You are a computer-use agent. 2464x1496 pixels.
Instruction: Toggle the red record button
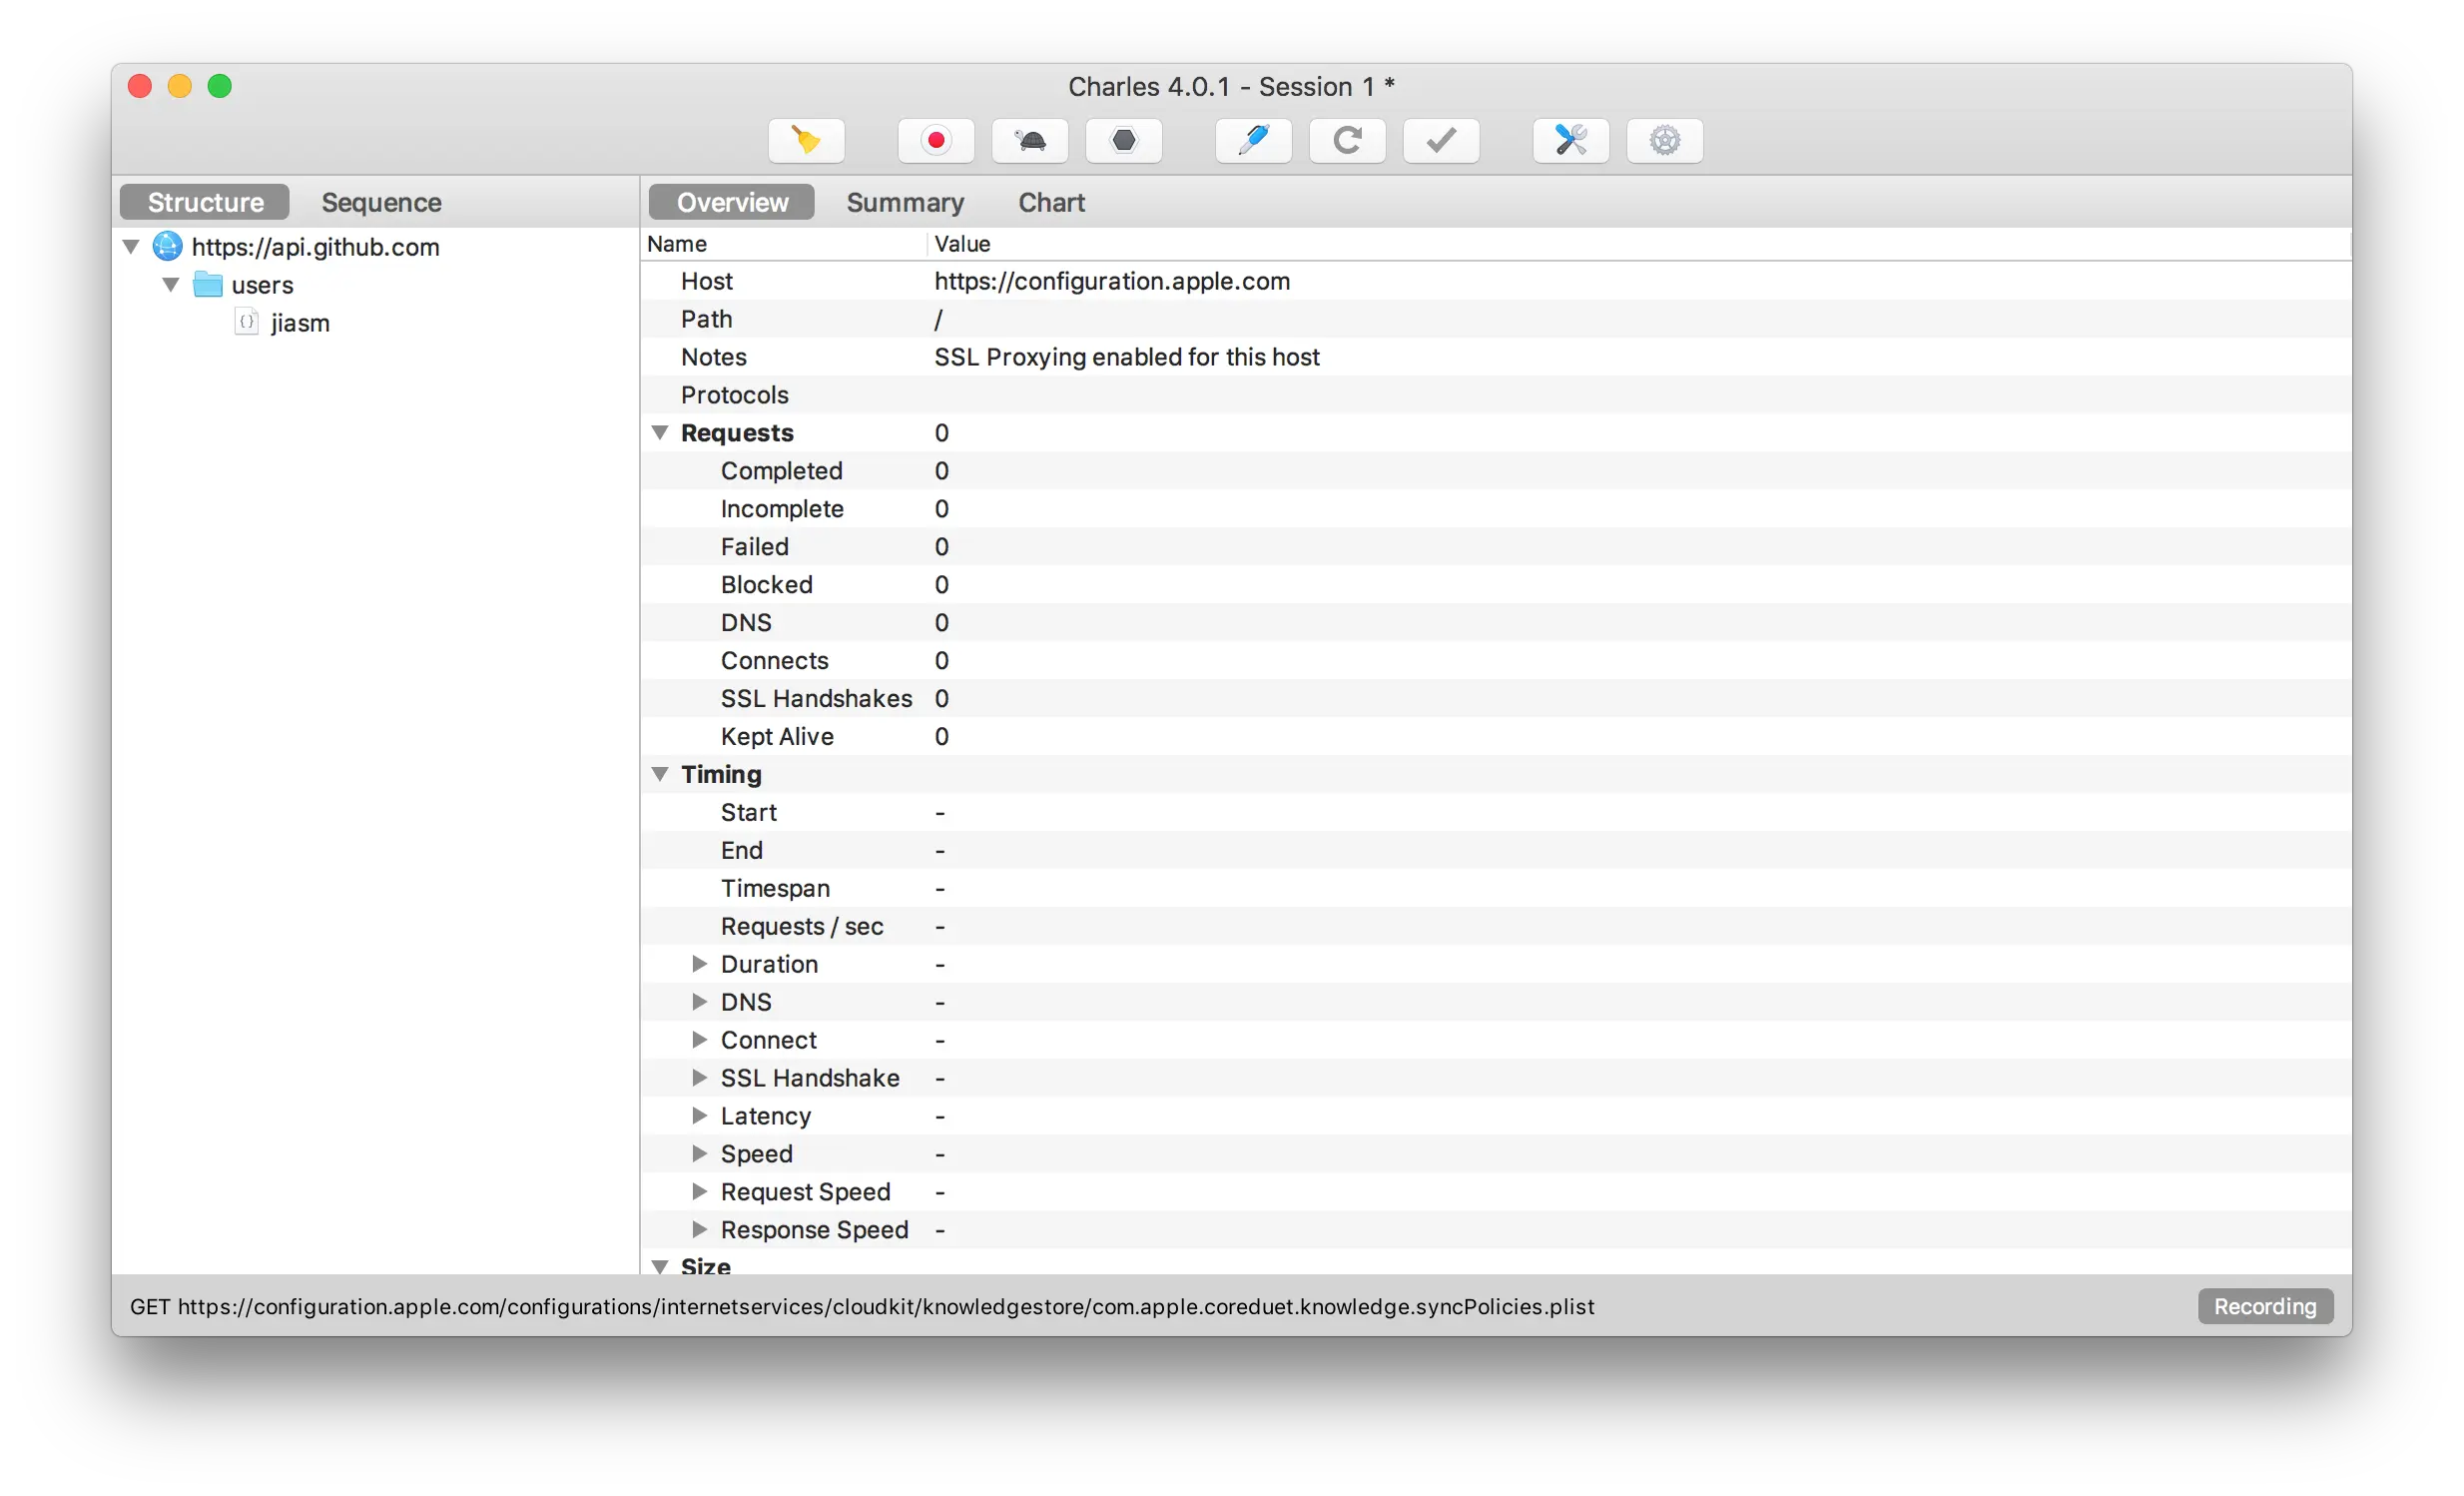[936, 140]
